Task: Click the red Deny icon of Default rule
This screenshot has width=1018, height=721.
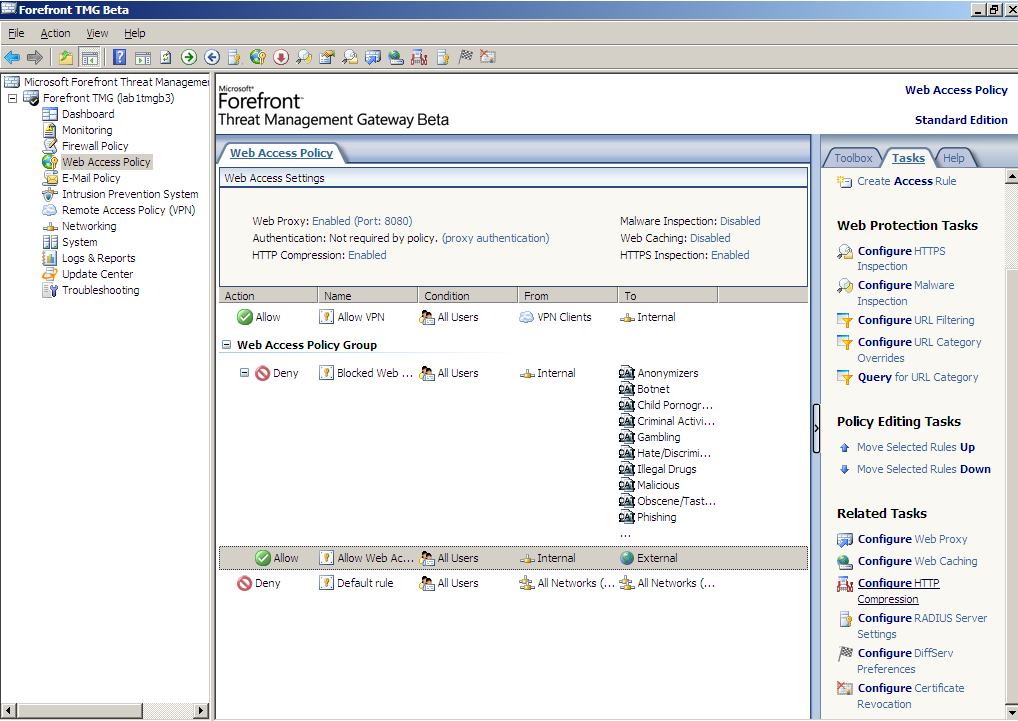Action: [x=244, y=583]
